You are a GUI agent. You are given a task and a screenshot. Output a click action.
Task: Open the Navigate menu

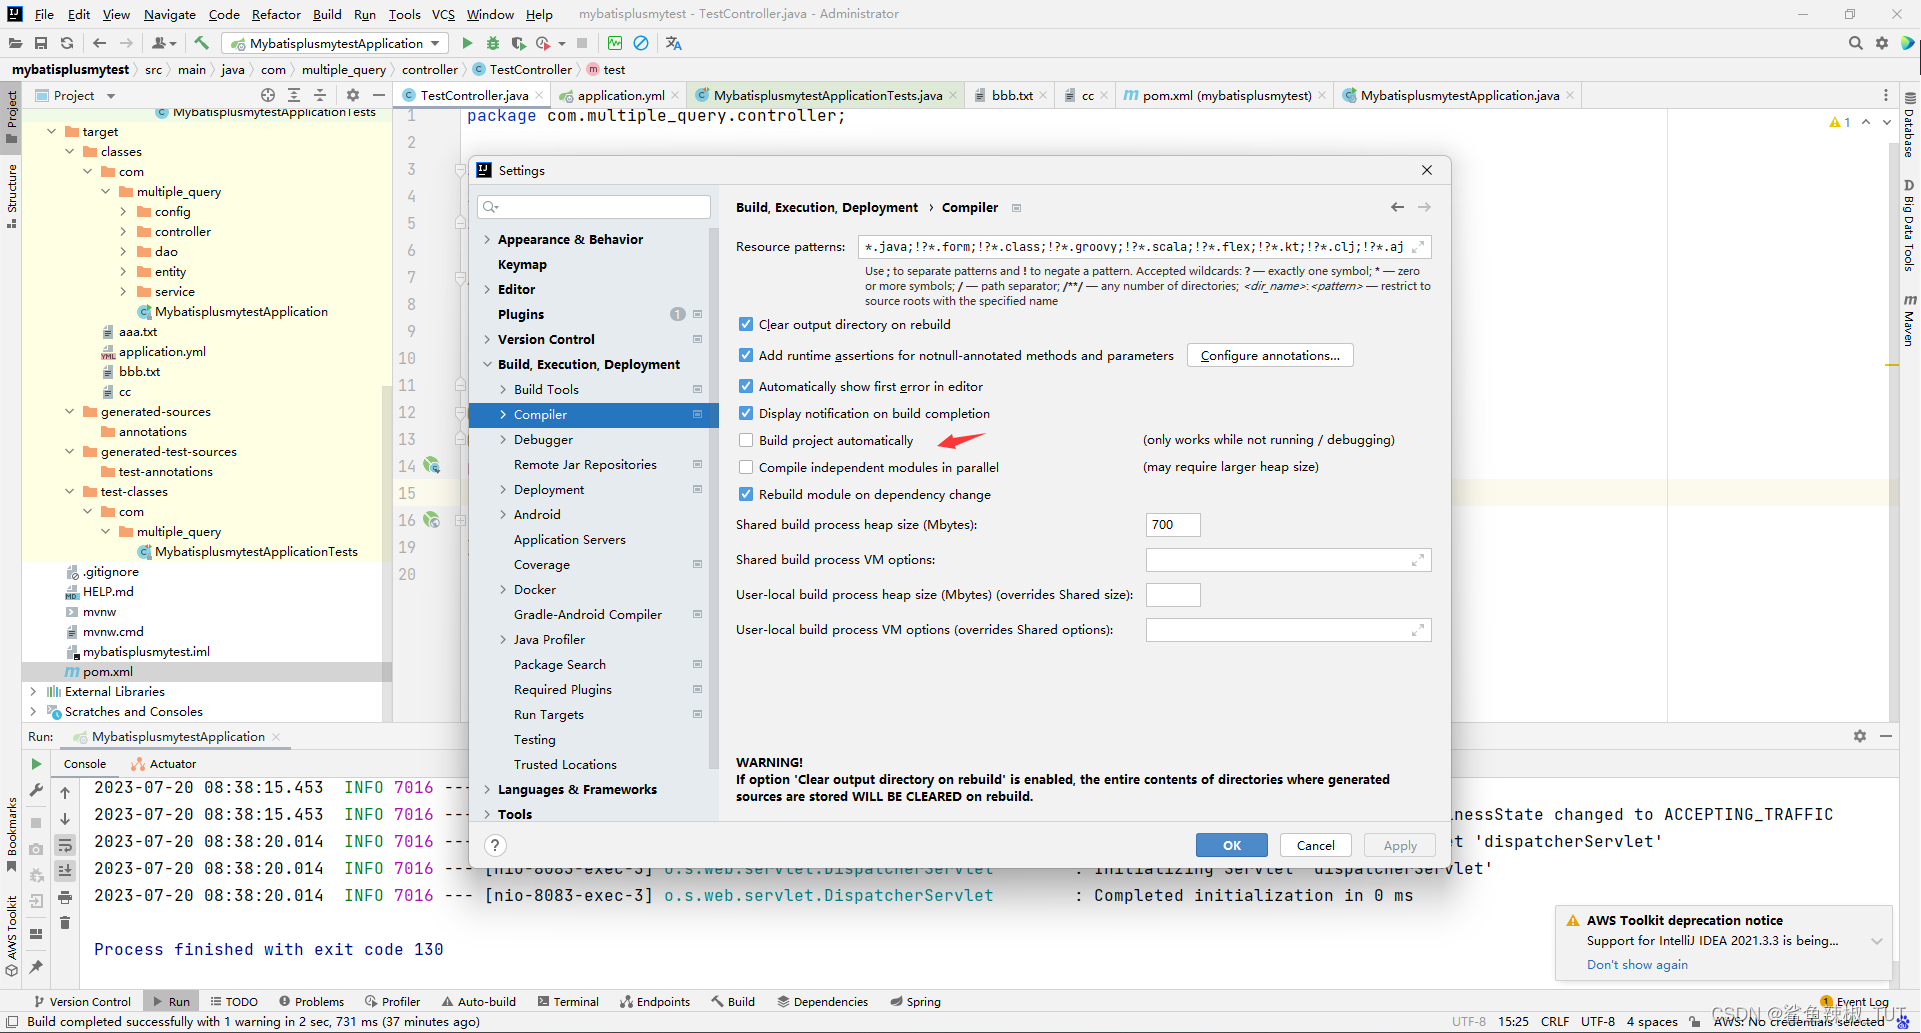click(170, 14)
